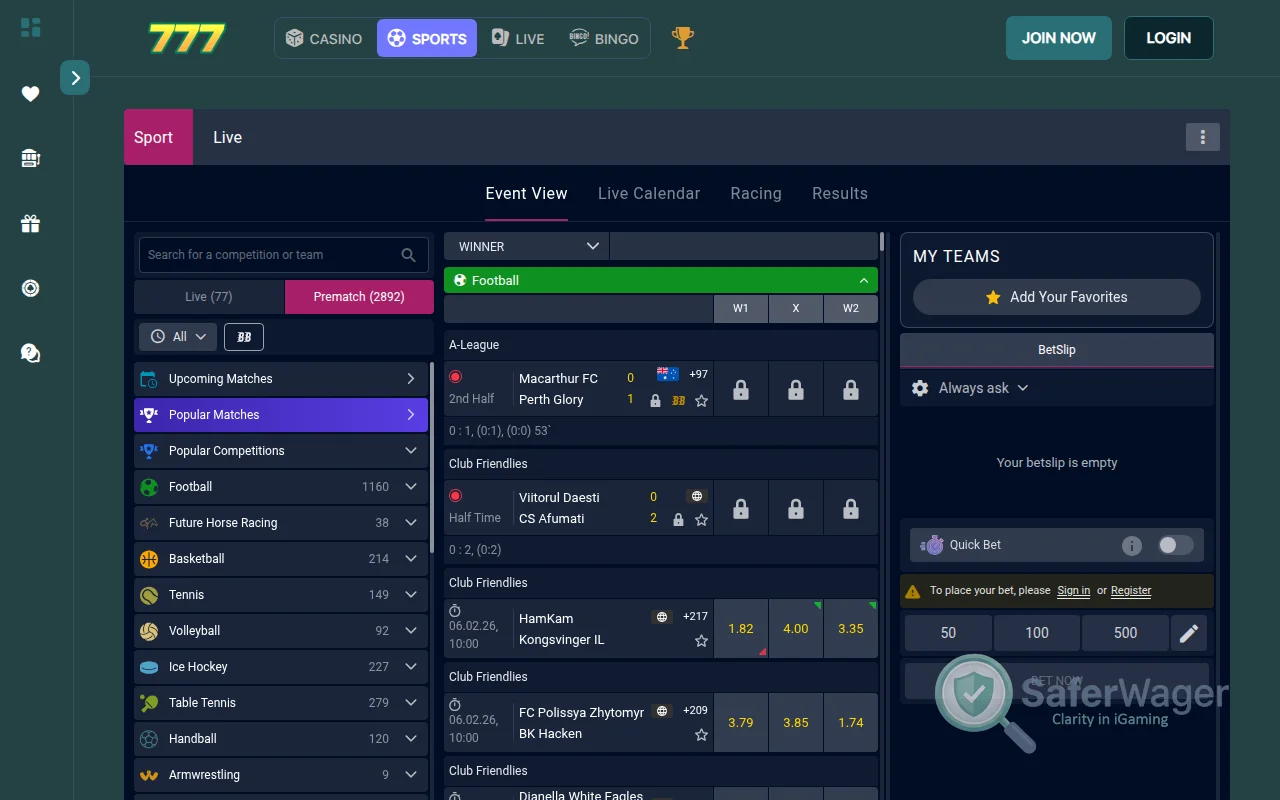Open the three-dot menu on the Sport header
Image resolution: width=1280 pixels, height=800 pixels.
[x=1202, y=137]
